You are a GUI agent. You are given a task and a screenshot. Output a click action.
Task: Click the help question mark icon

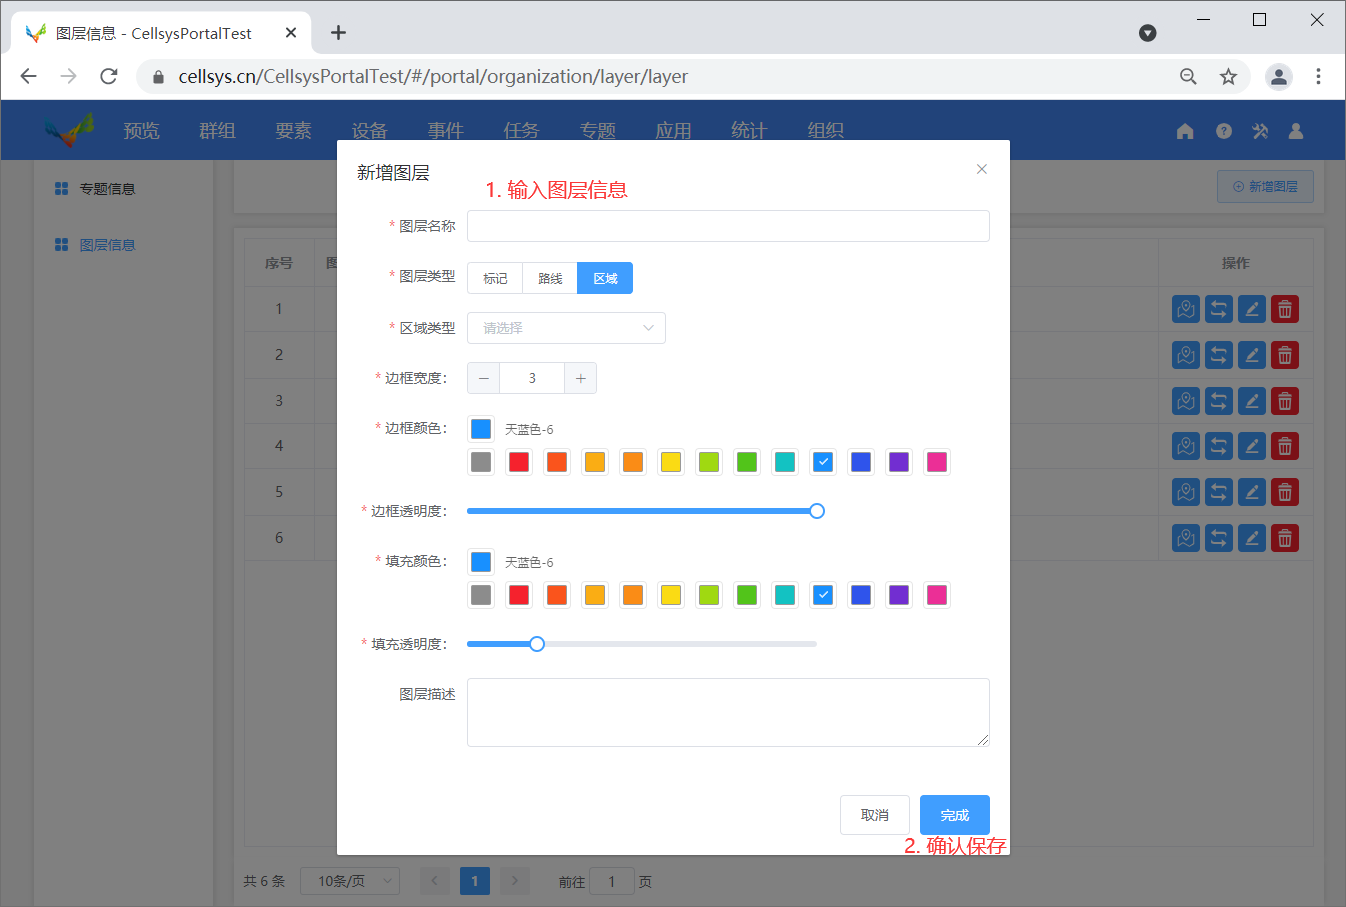coord(1224,131)
